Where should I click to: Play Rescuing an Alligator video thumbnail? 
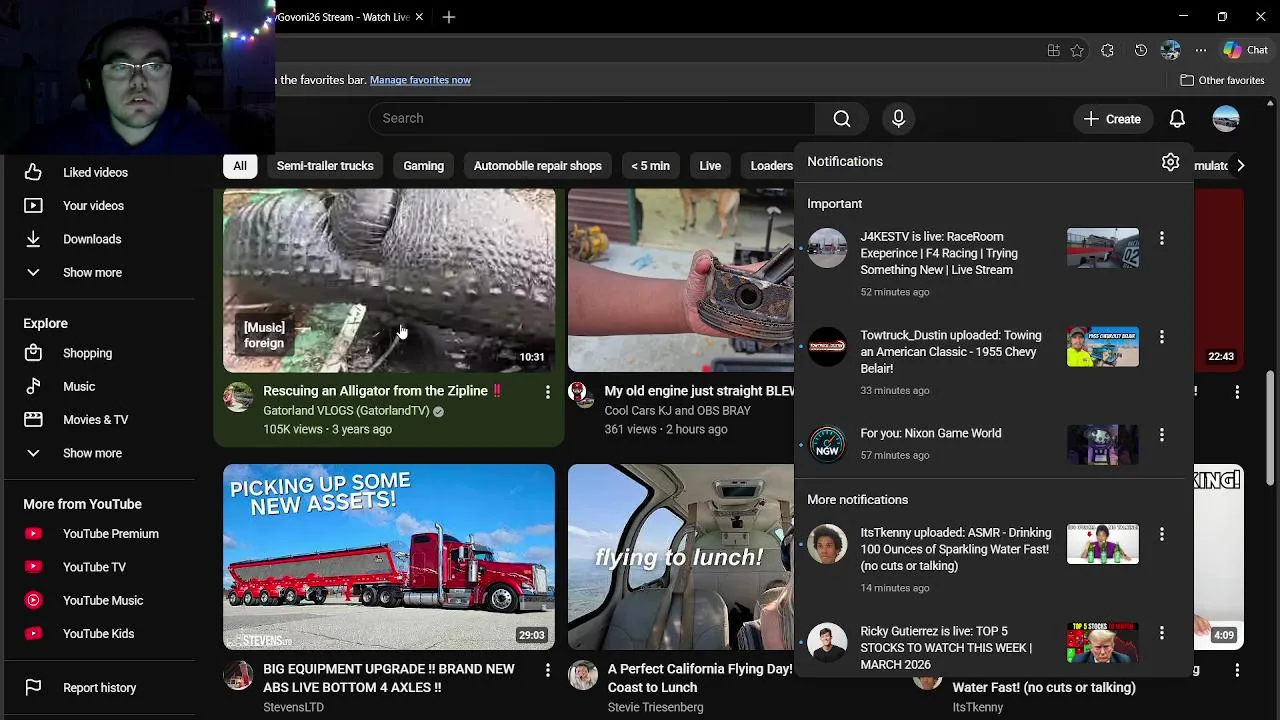(389, 279)
